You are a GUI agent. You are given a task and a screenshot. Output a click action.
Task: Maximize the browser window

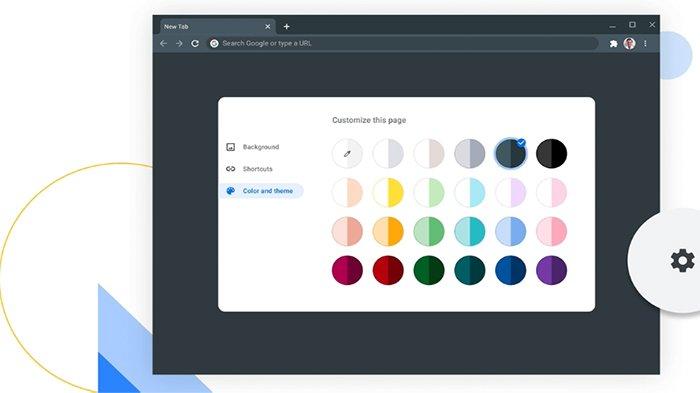click(632, 25)
